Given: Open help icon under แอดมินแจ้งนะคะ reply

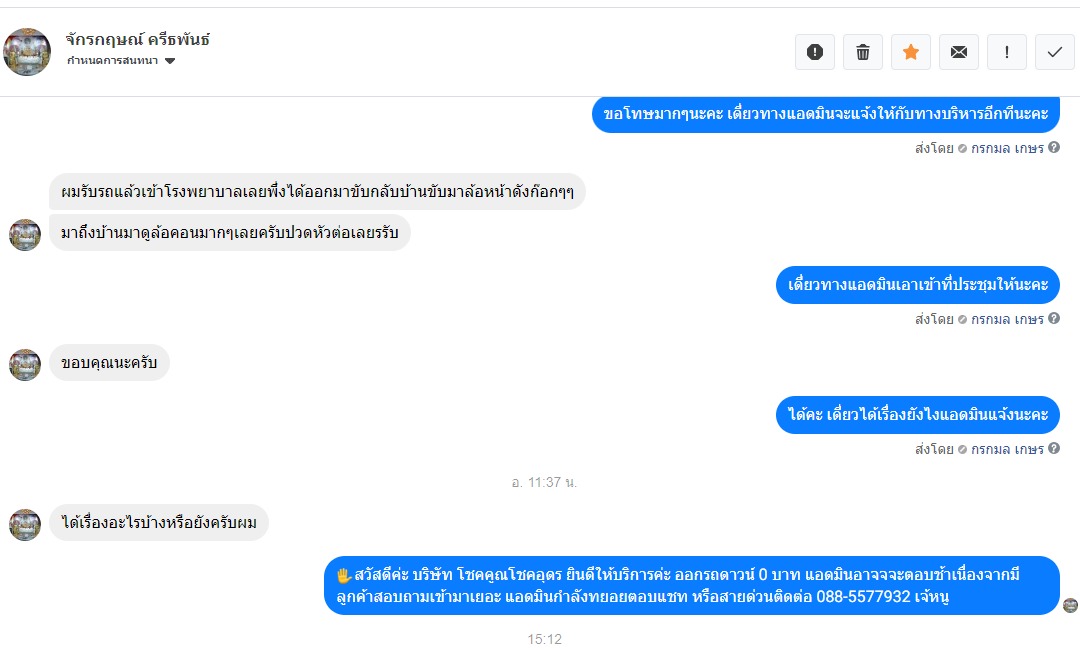Looking at the screenshot, I should click(x=1054, y=449).
